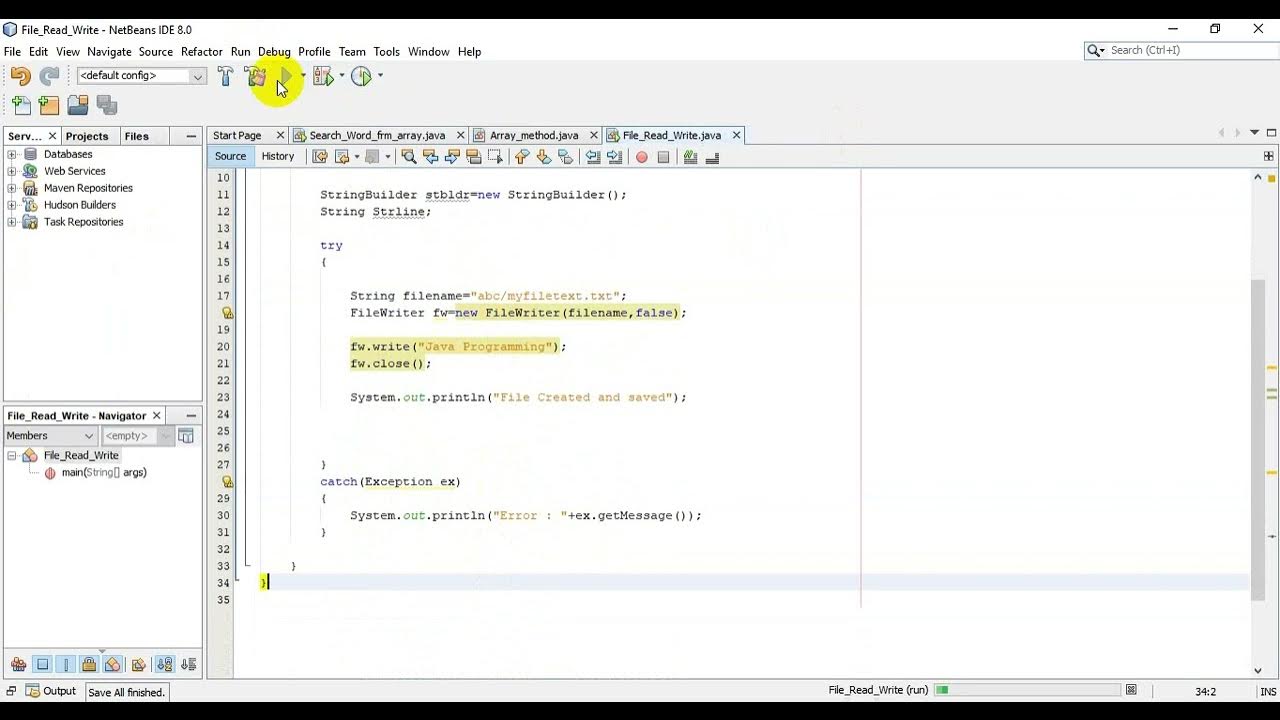Switch to the Array_method.java tab
1280x720 pixels.
click(x=534, y=135)
